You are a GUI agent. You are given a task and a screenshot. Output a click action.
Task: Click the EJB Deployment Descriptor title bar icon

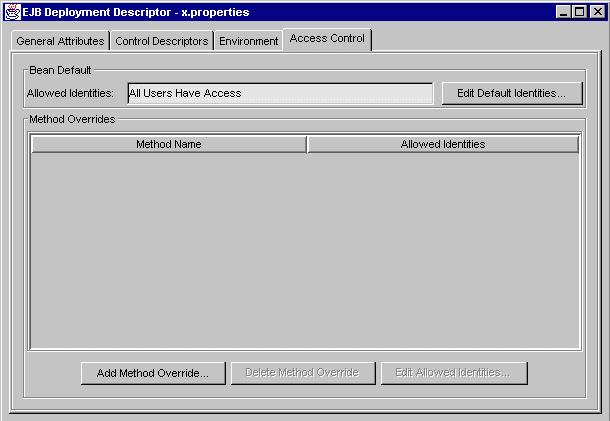click(12, 12)
